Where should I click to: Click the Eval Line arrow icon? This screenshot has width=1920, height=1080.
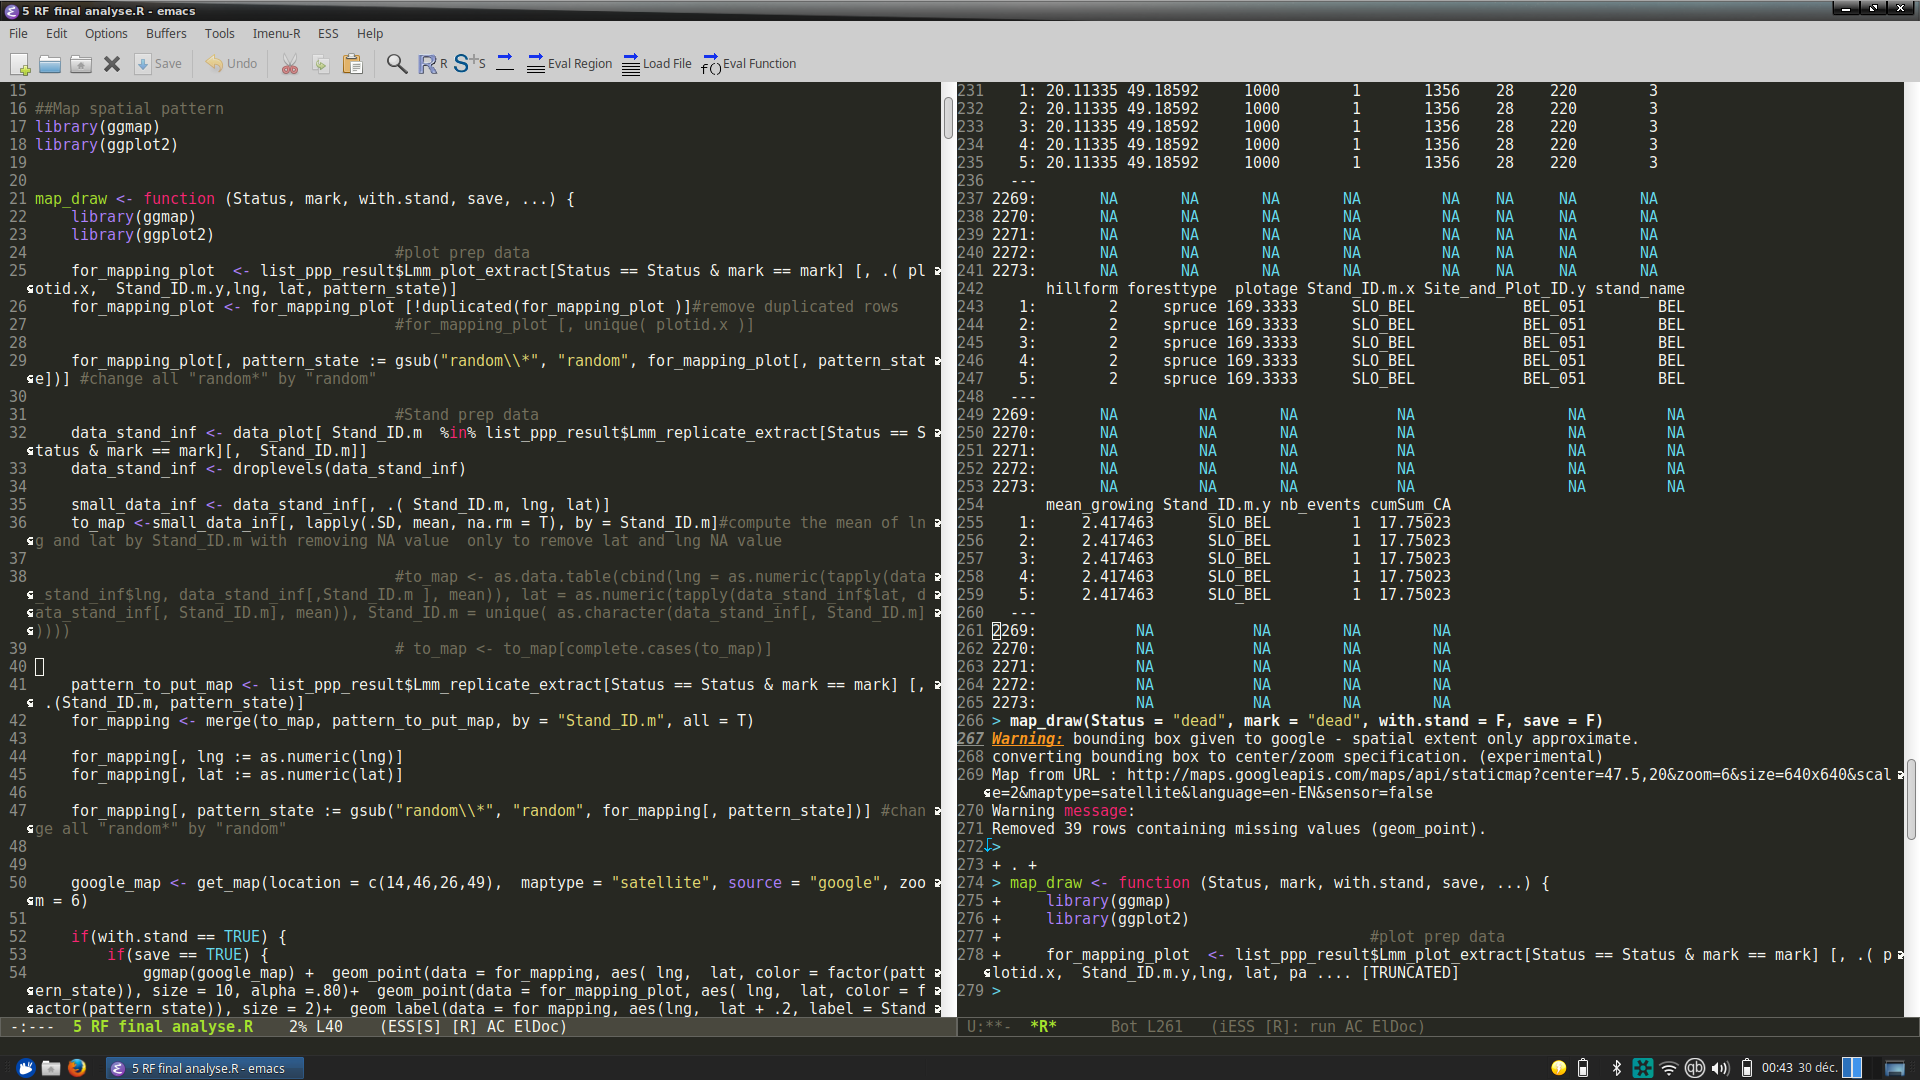point(505,63)
